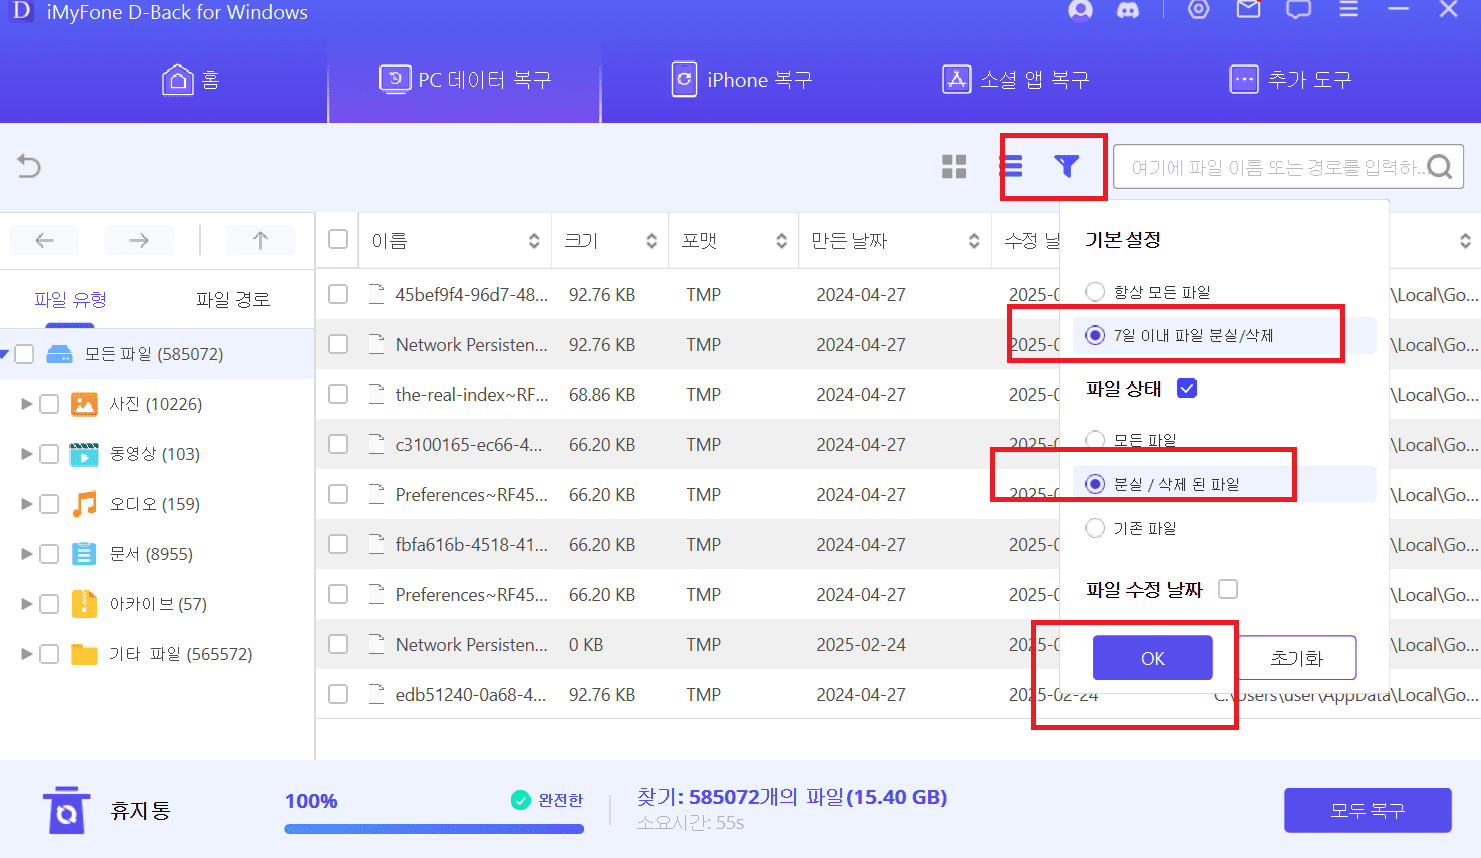Open the Discord icon in title bar
This screenshot has height=858, width=1481.
point(1128,11)
